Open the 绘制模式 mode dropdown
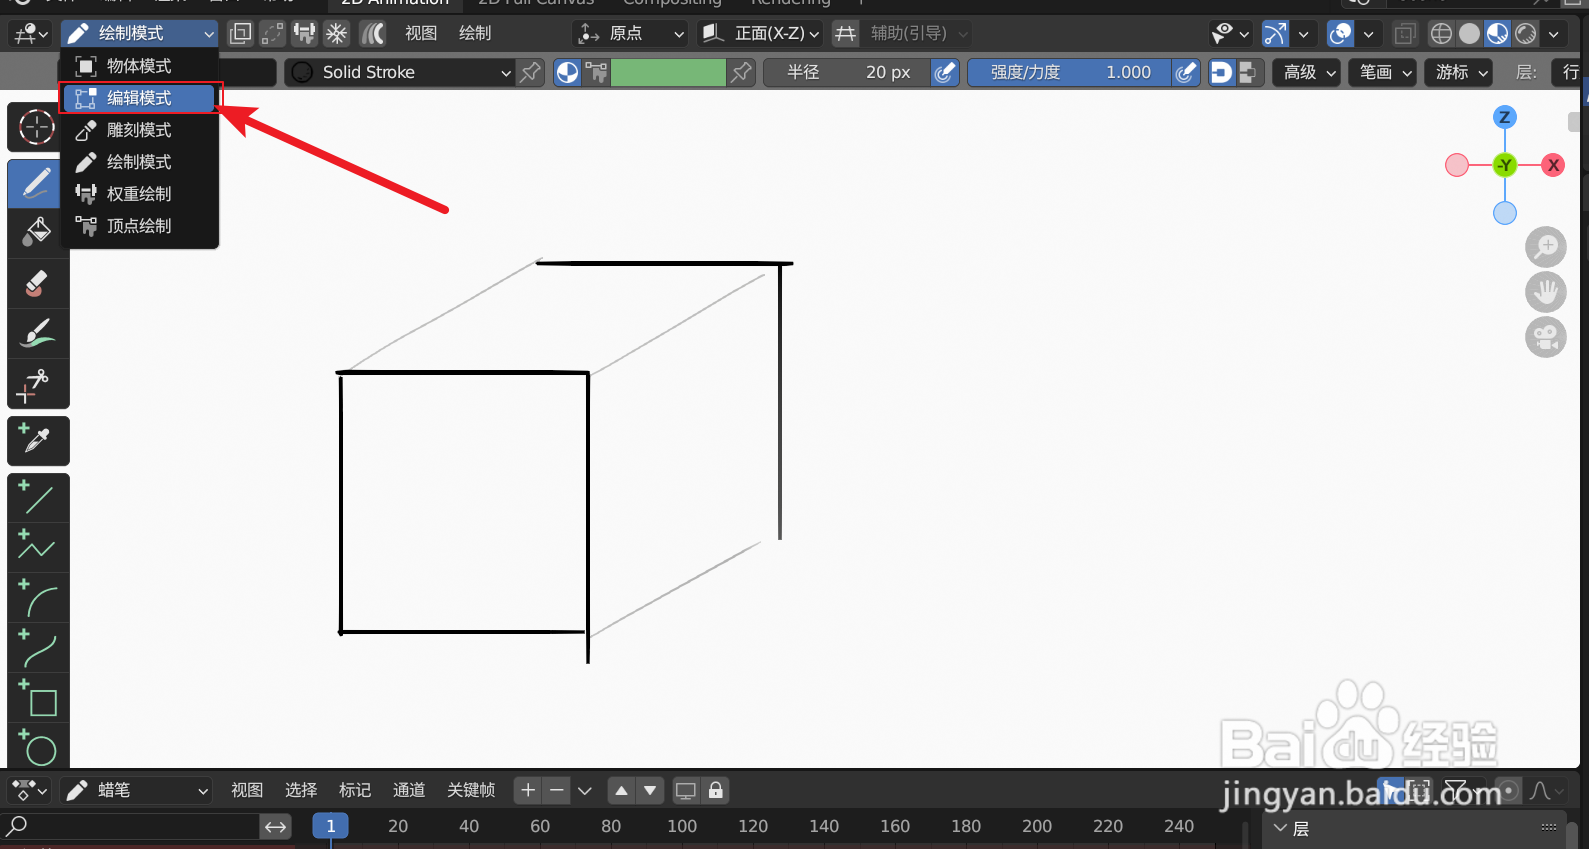The image size is (1589, 849). click(139, 33)
